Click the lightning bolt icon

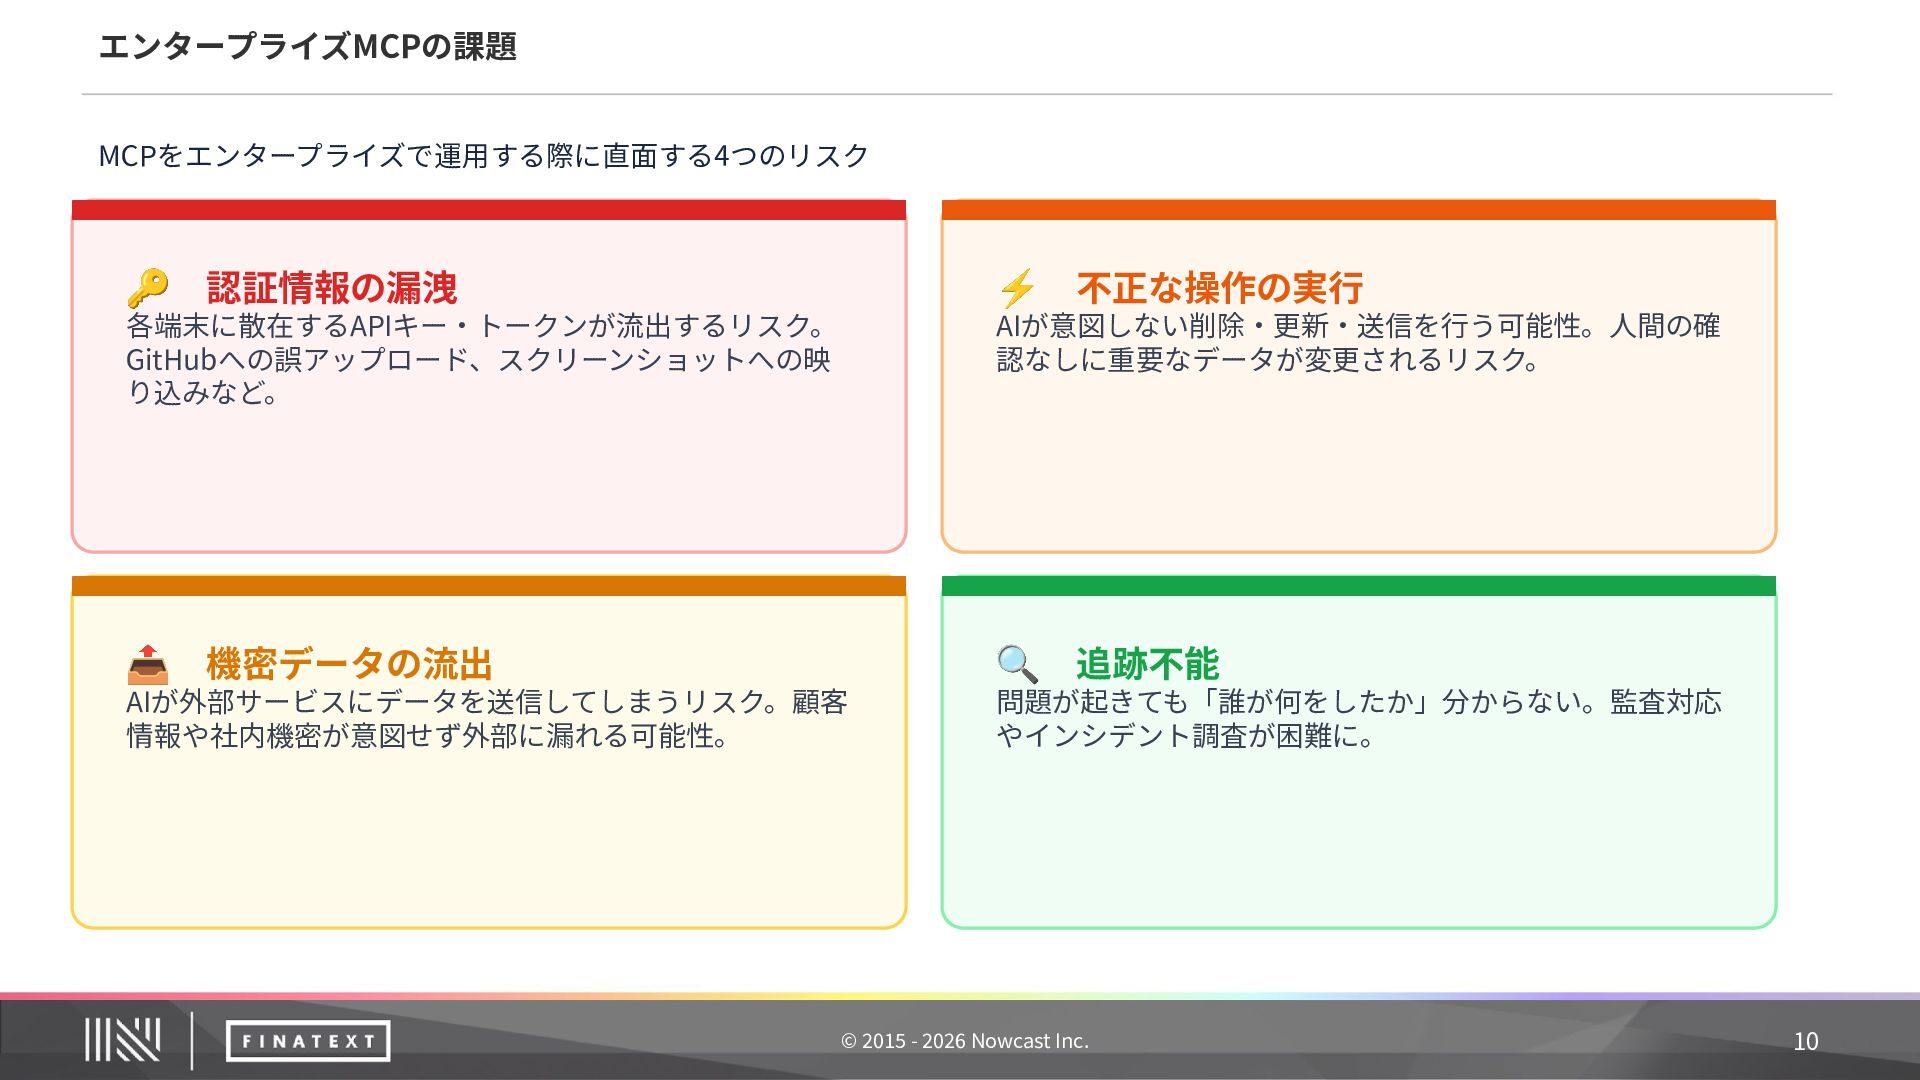pos(1017,288)
